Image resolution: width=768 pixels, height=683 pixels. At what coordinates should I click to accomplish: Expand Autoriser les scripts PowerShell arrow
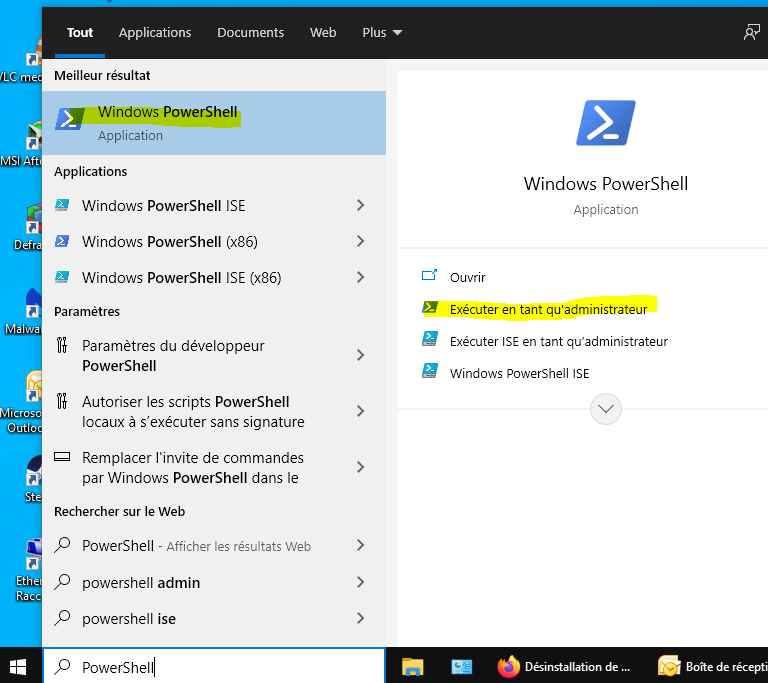click(x=360, y=411)
